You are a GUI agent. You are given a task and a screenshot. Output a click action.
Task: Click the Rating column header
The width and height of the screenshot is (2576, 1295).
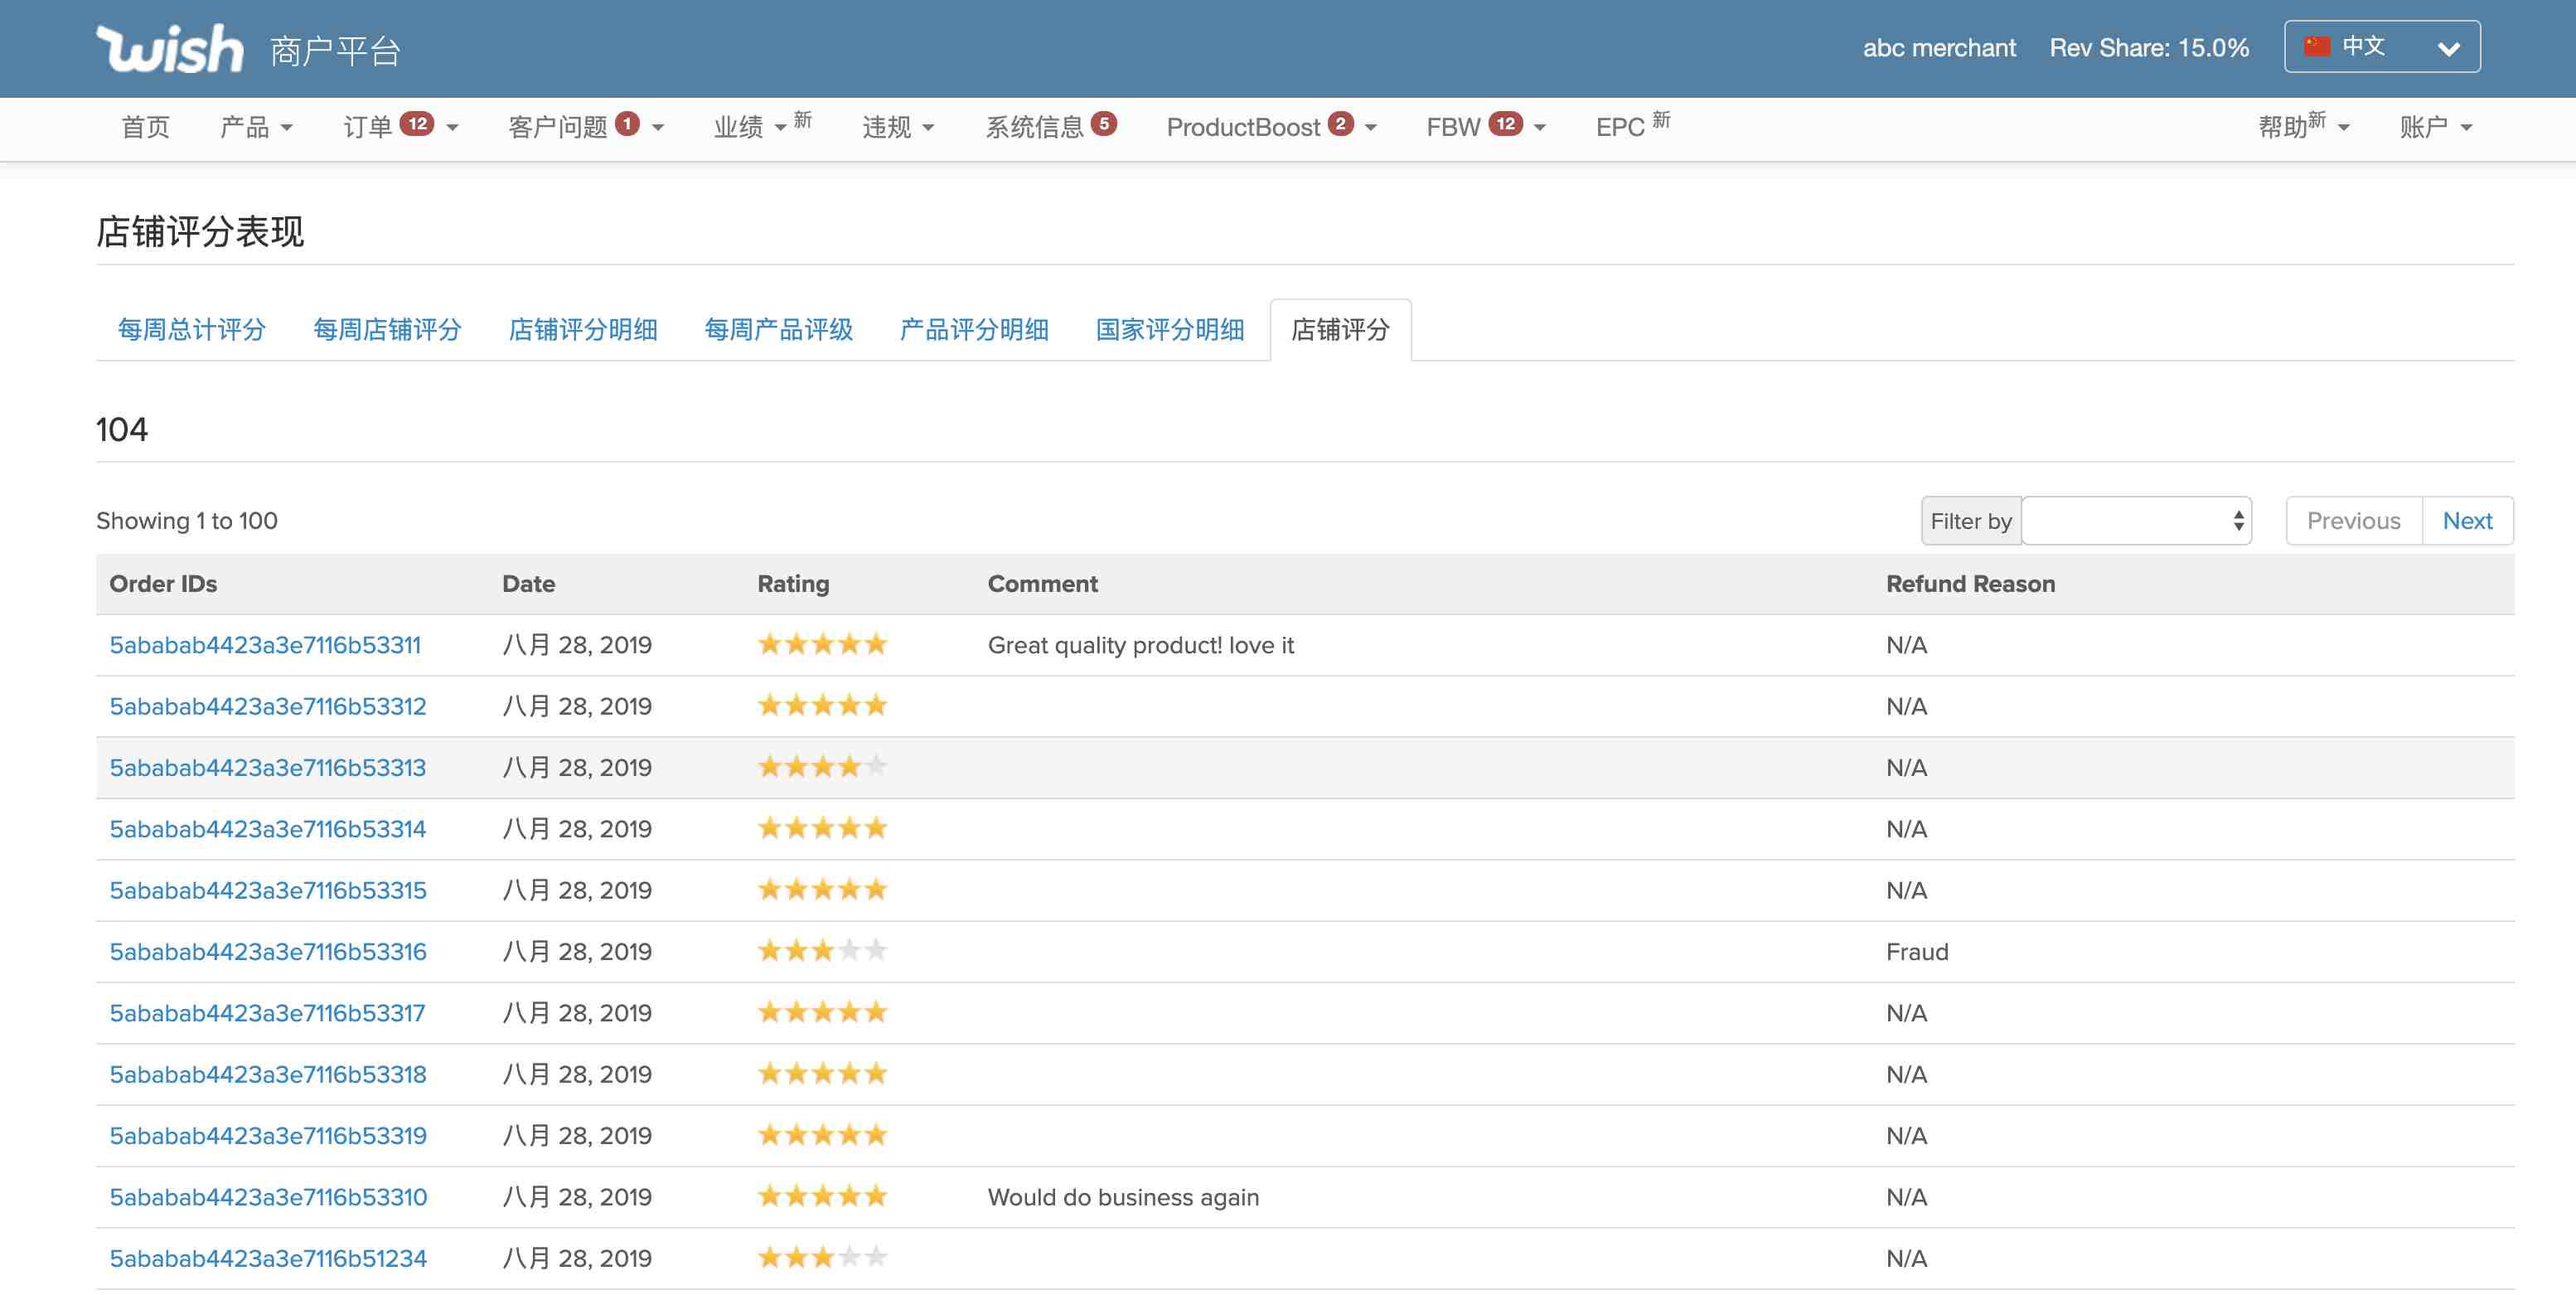coord(793,584)
